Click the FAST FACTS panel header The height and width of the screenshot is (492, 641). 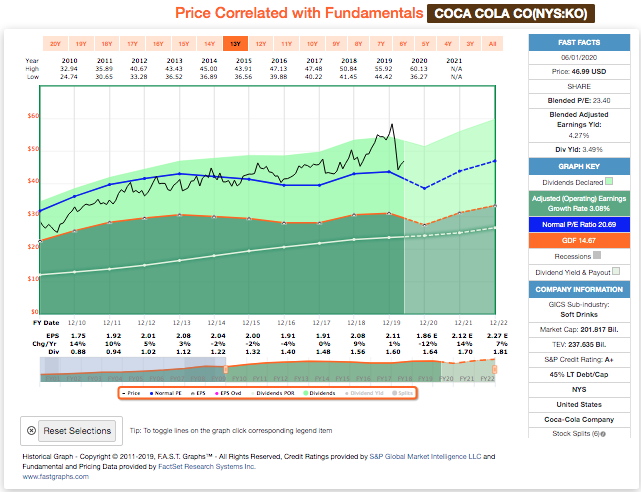579,42
